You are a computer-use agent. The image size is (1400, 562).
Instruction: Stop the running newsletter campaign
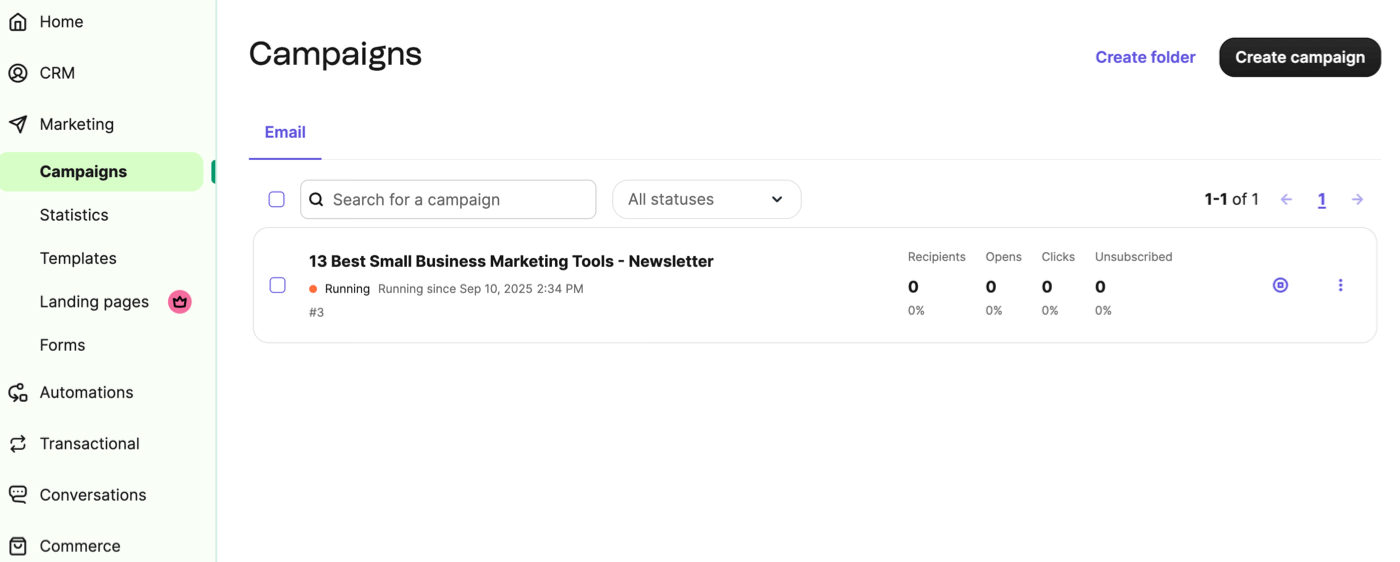(1280, 285)
